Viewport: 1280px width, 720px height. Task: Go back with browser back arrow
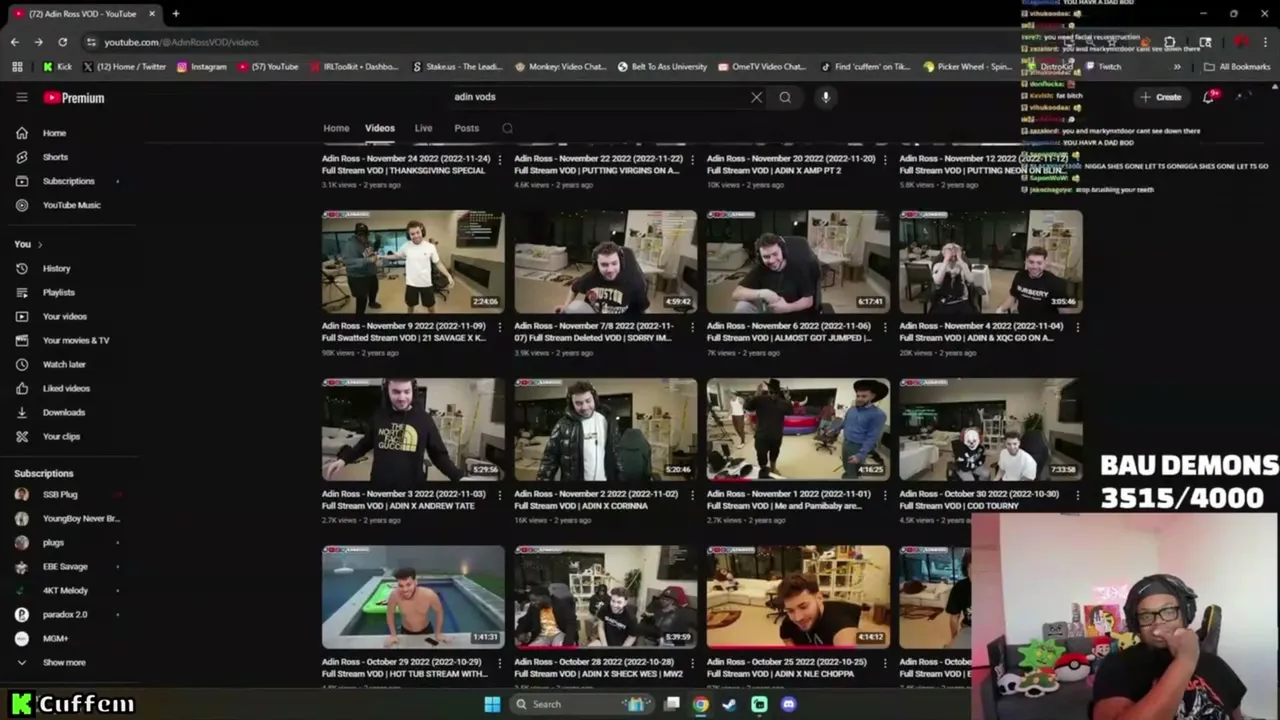tap(14, 42)
